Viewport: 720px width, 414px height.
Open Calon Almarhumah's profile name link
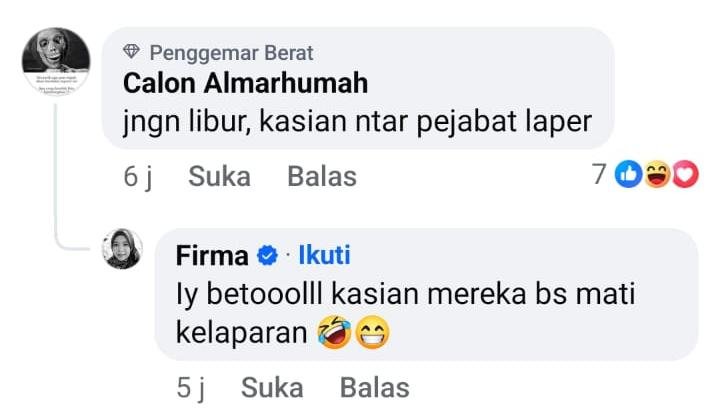click(245, 83)
